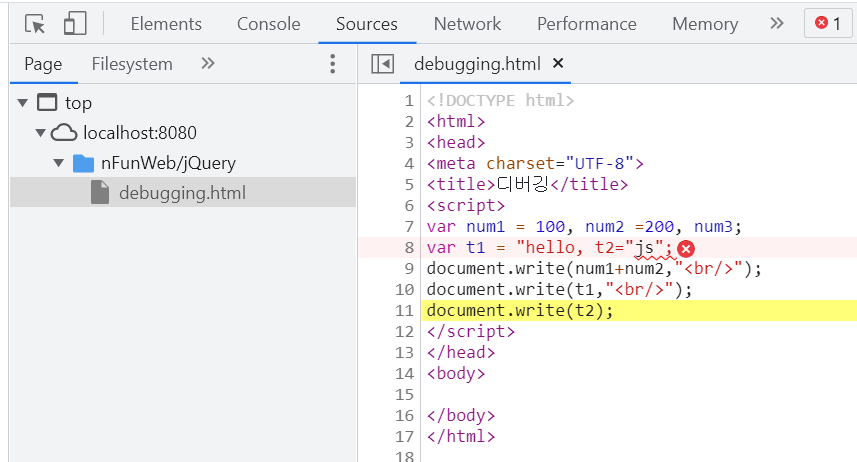
Task: Collapse the localhost:8080 tree arrow
Action: 40,133
